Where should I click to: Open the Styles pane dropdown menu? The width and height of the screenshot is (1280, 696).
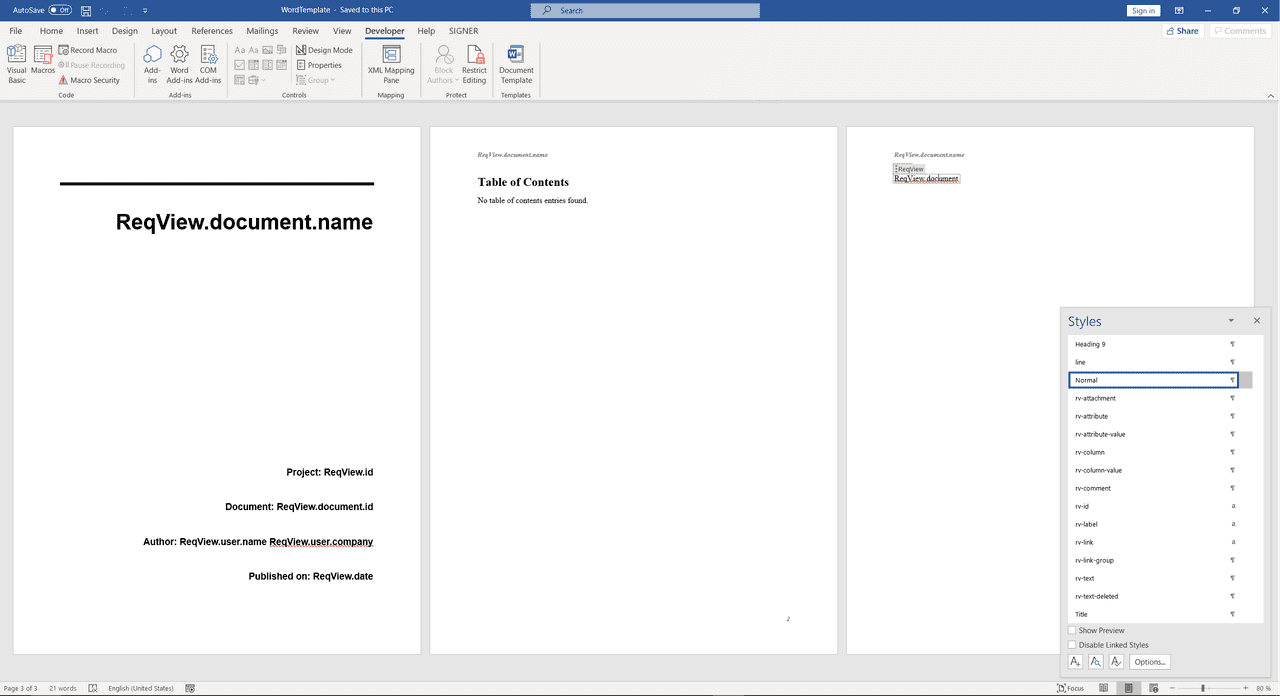pos(1230,320)
